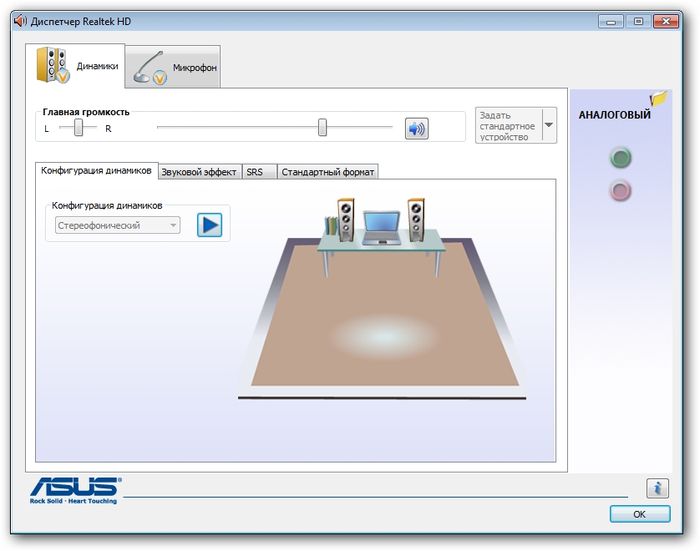Open Задать стандартное устройство dropdown arrow
Image resolution: width=700 pixels, height=551 pixels.
point(549,125)
